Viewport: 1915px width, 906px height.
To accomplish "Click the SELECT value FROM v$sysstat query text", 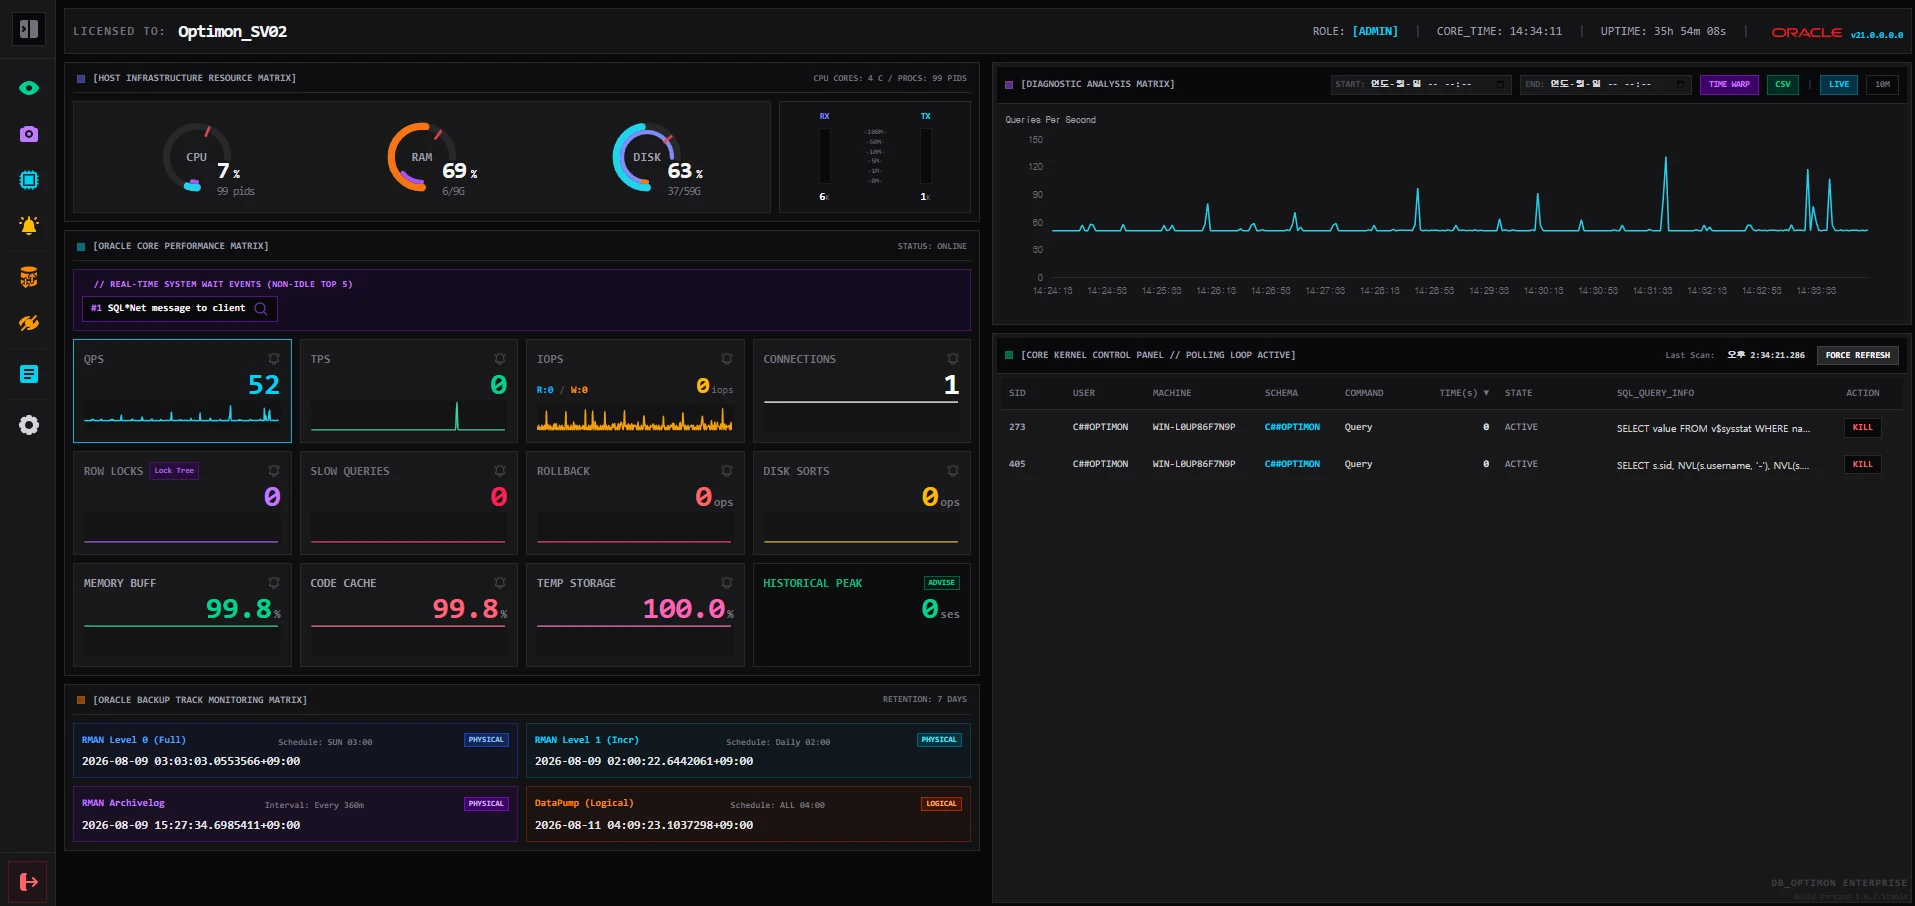I will coord(1713,428).
